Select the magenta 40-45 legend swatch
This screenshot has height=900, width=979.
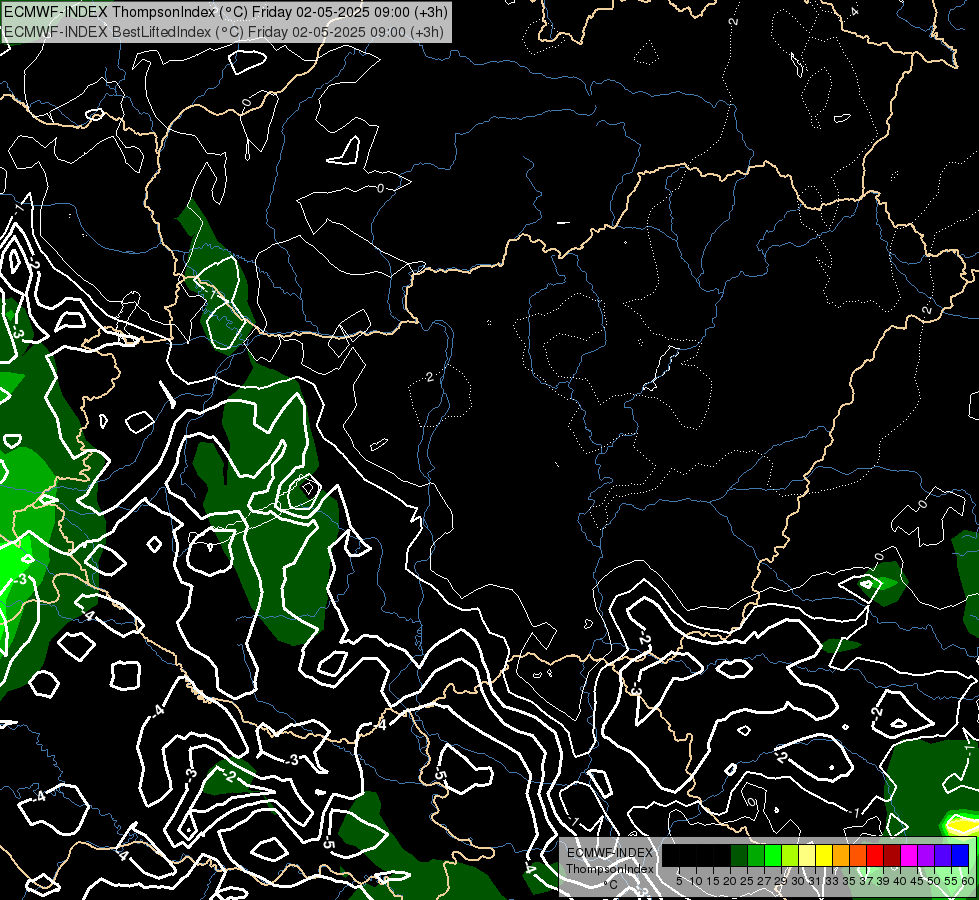[x=909, y=856]
